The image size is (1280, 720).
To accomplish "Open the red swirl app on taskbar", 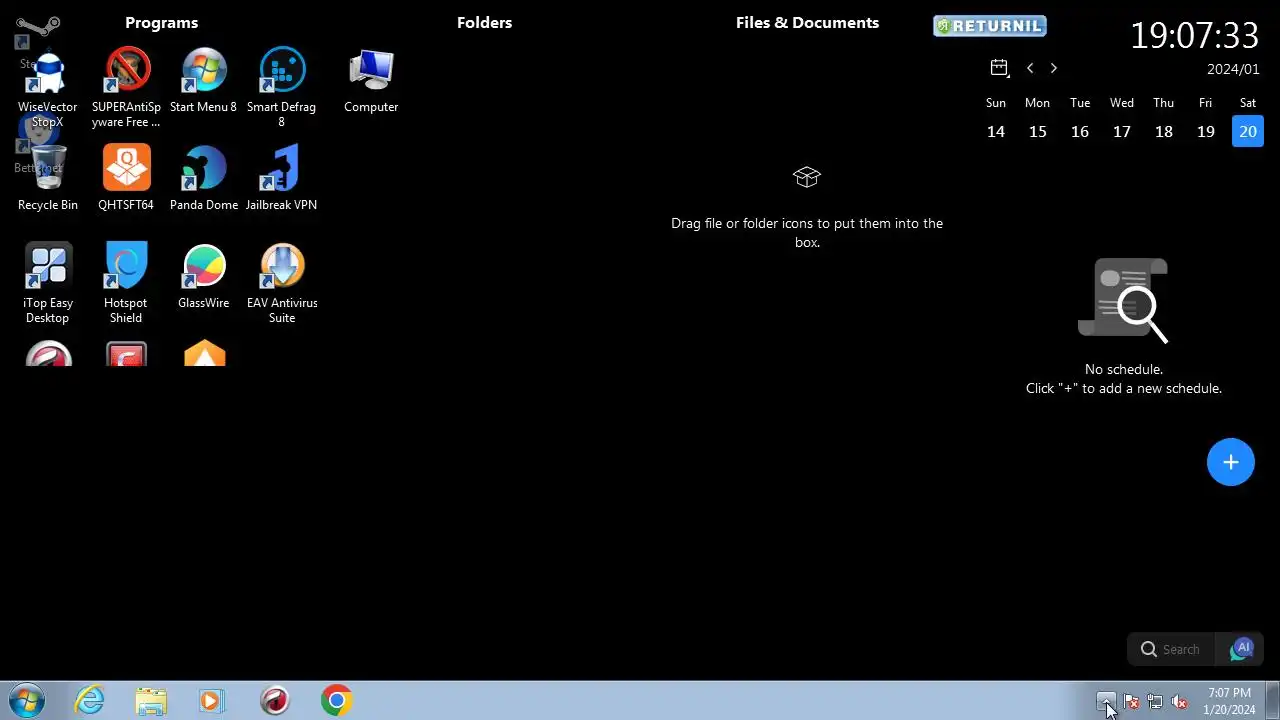I will click(x=274, y=701).
